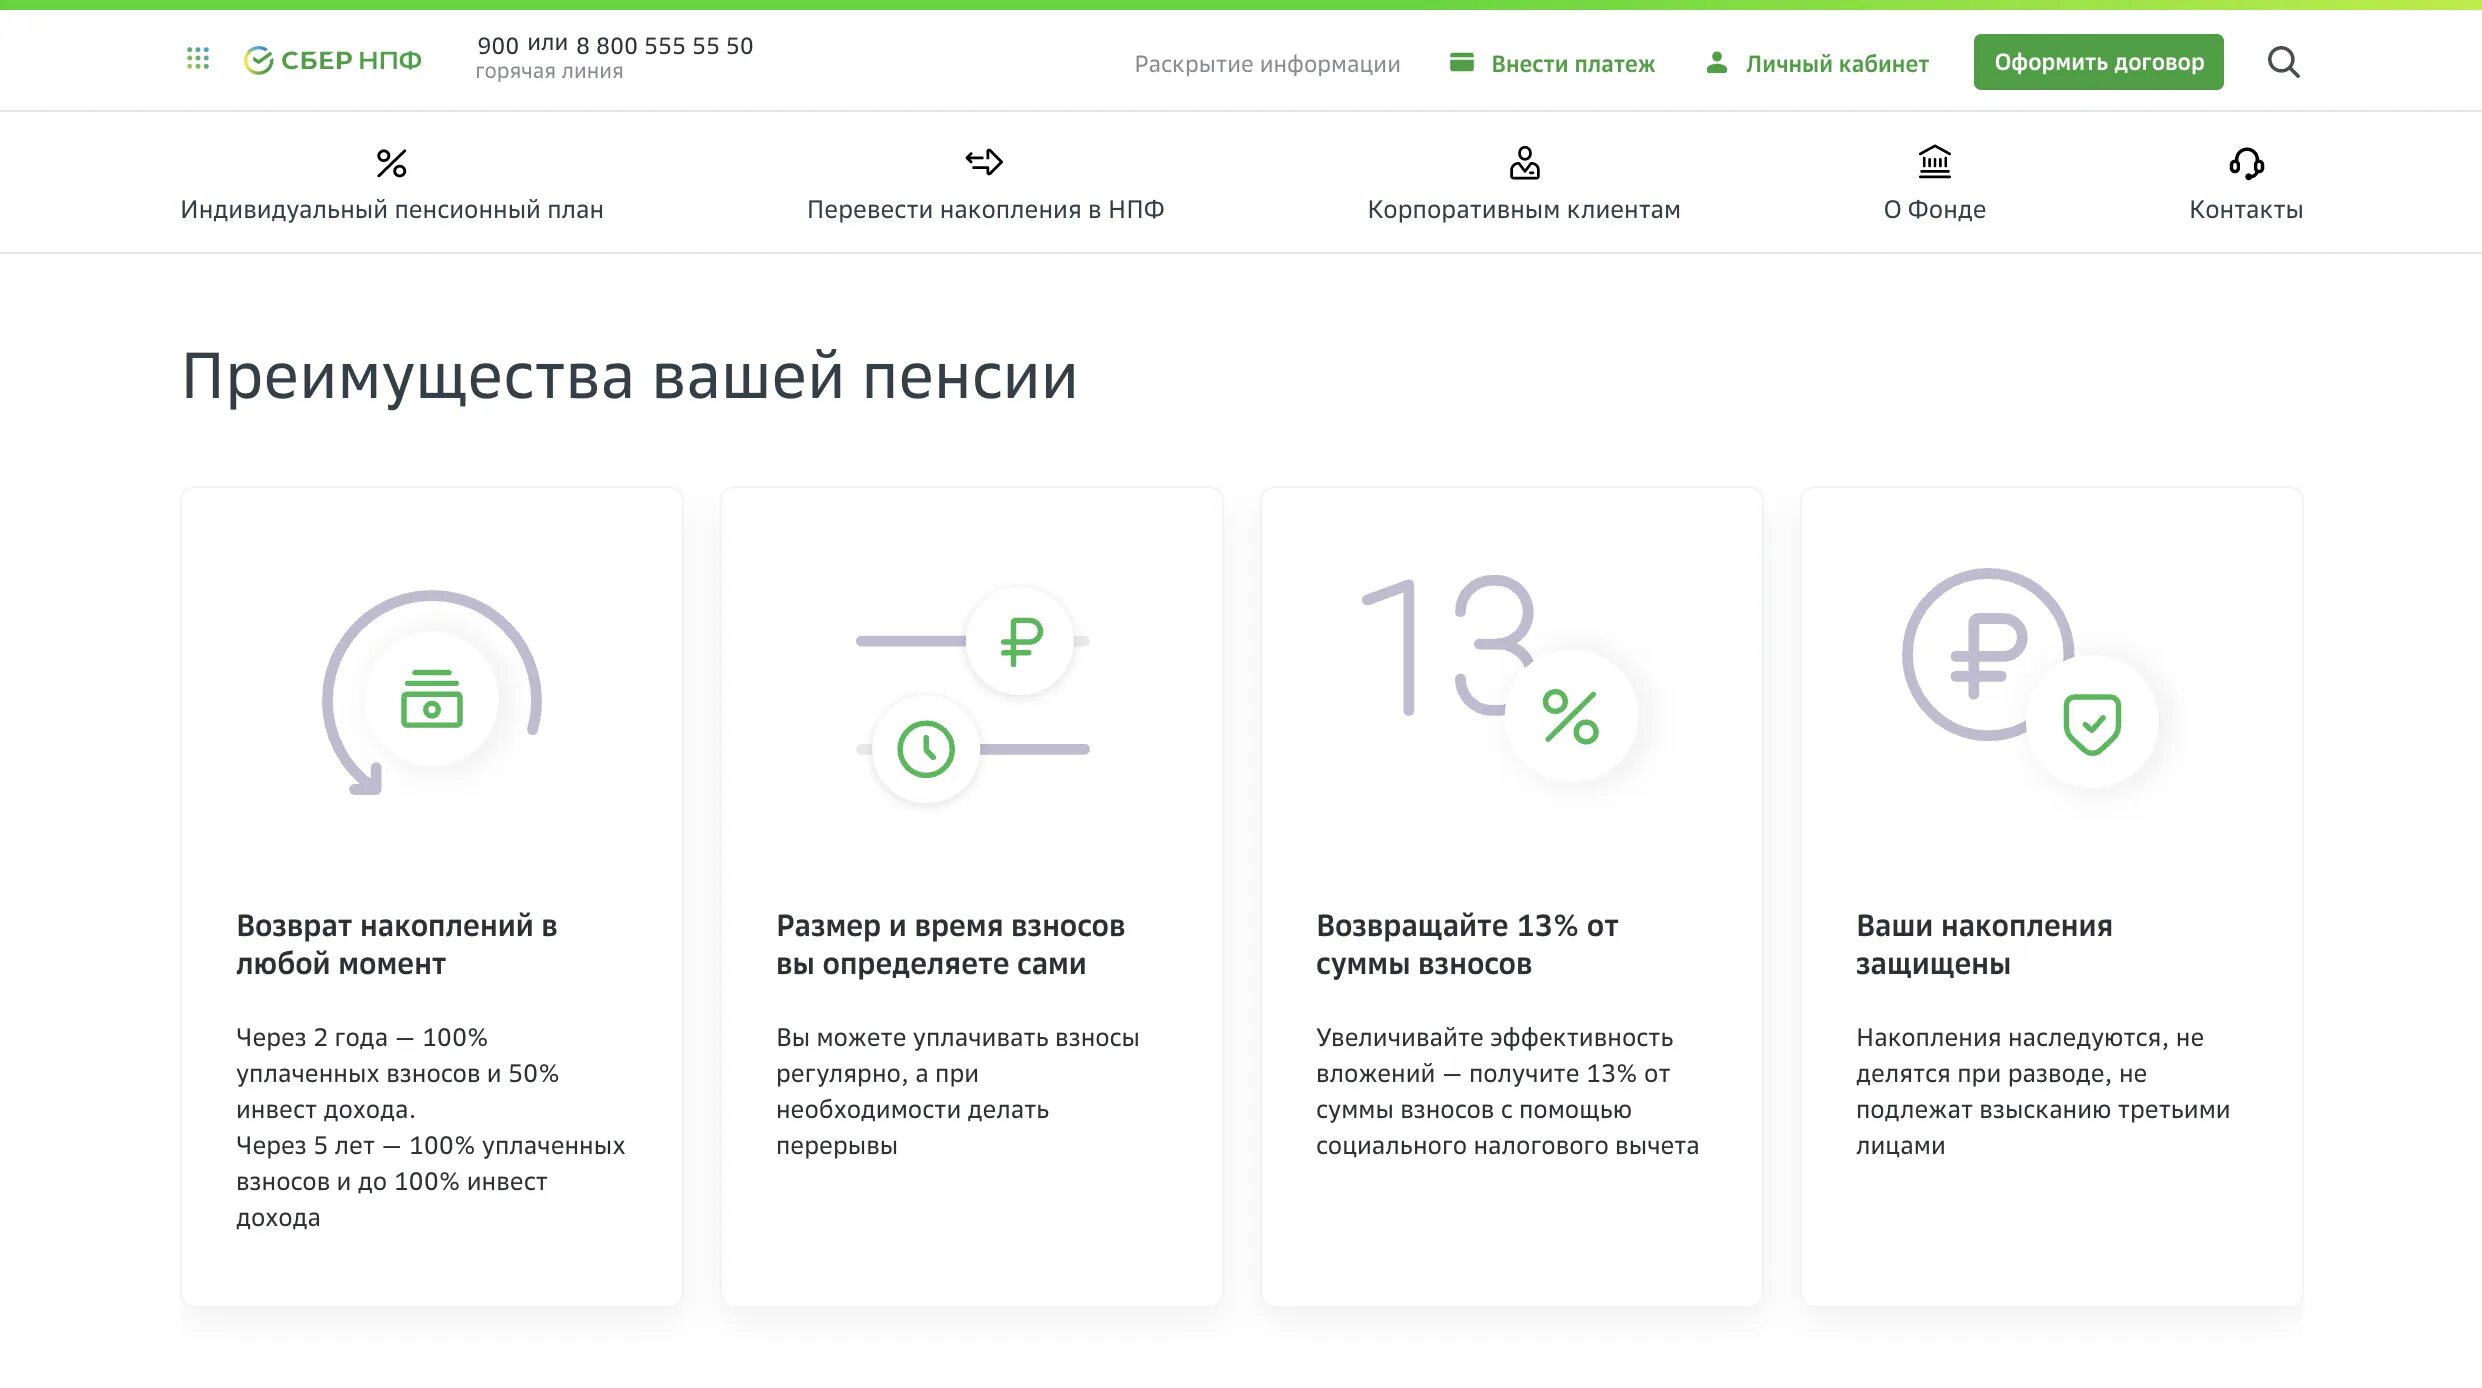The width and height of the screenshot is (2482, 1388).
Task: Open the Внести платеж link
Action: 1573,64
